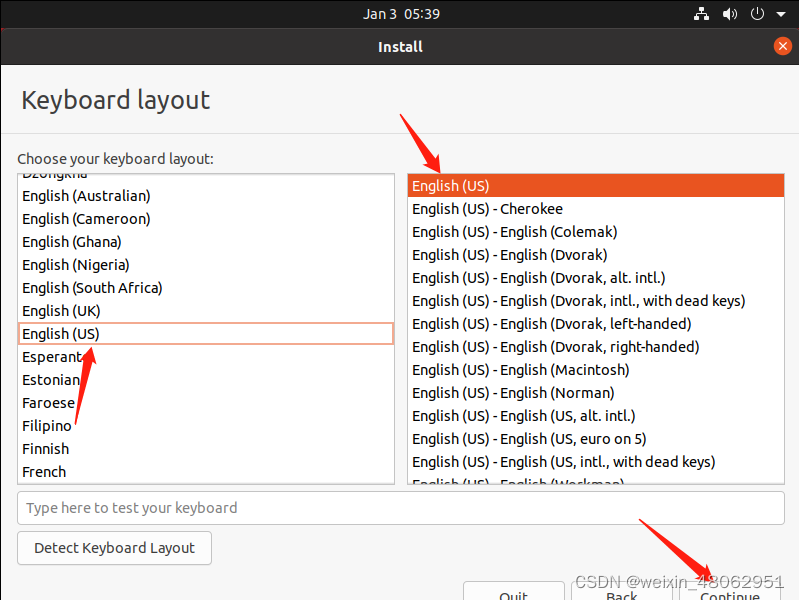
Task: Open the clock showing Jan 3 05:39
Action: click(401, 14)
